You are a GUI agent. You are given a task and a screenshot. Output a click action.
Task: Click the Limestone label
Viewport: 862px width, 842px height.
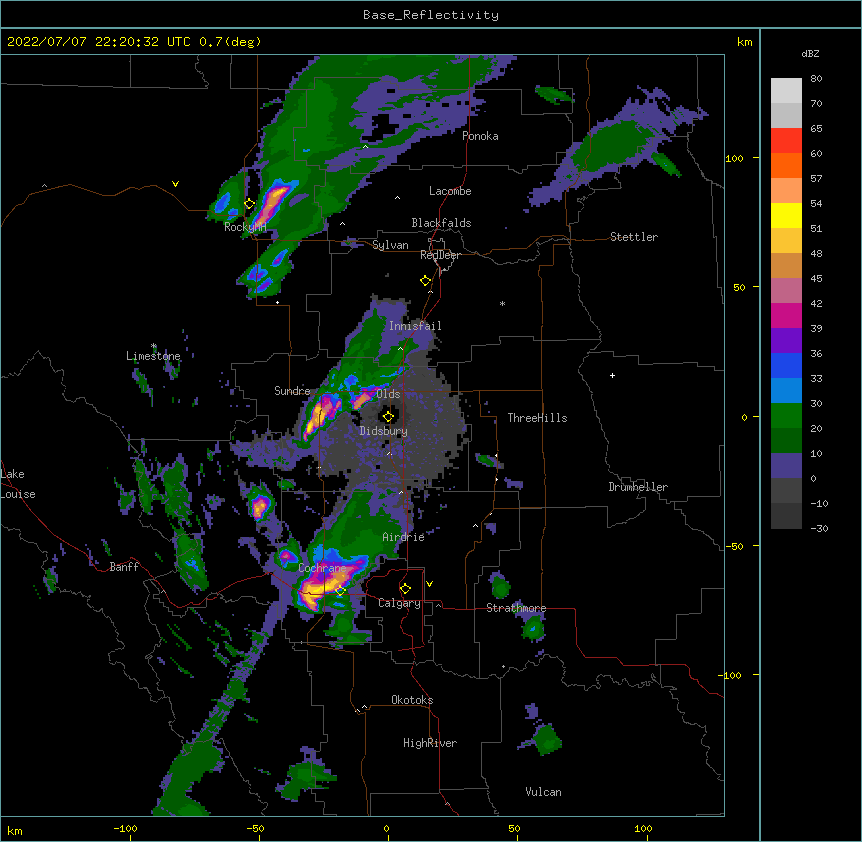[x=153, y=356]
